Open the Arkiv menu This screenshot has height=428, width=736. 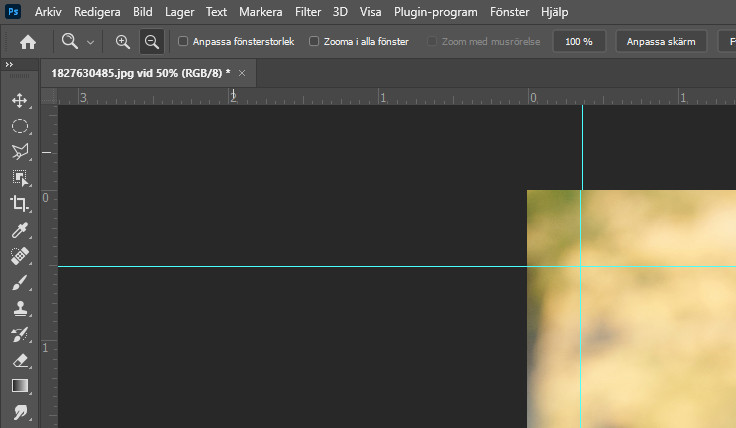click(x=48, y=12)
